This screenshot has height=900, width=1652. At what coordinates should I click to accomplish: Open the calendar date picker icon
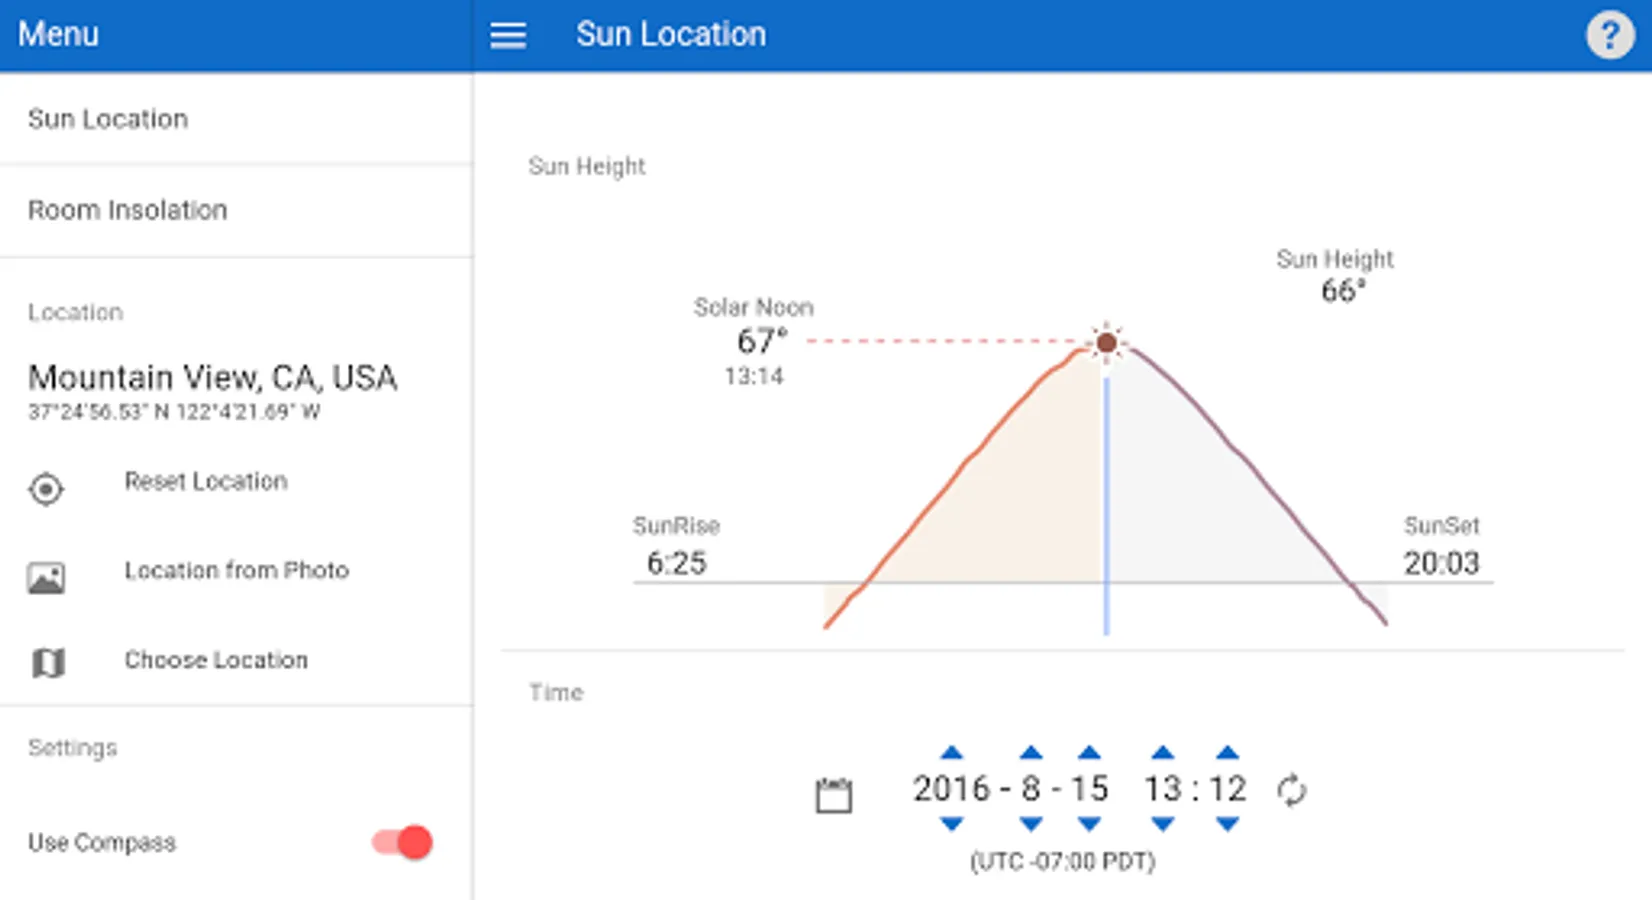pyautogui.click(x=833, y=795)
